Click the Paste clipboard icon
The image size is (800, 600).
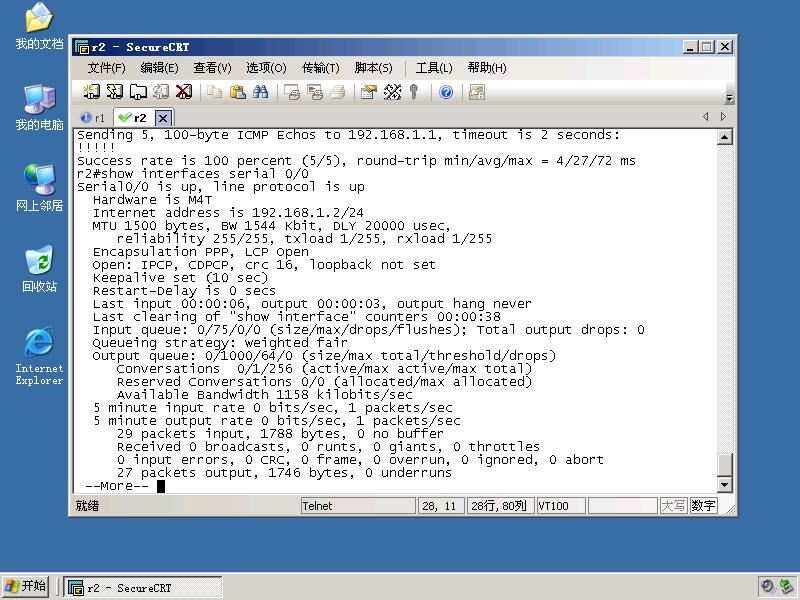(238, 92)
